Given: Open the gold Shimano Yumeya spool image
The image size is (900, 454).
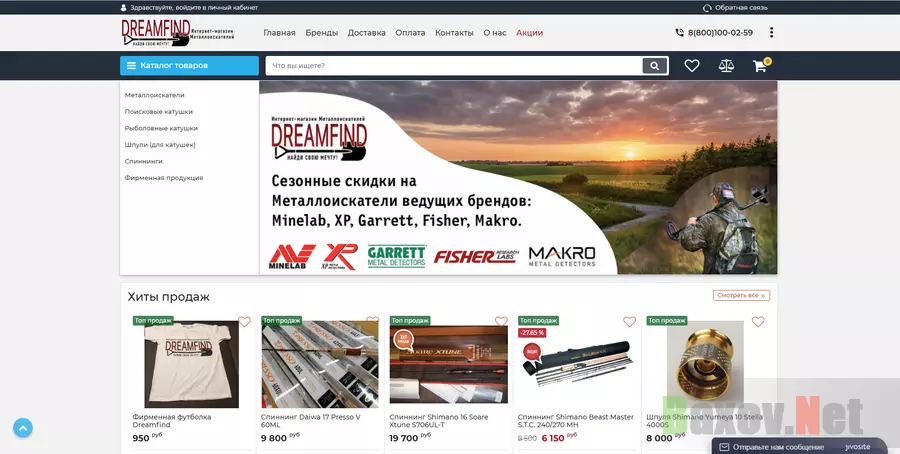Looking at the screenshot, I should point(705,364).
